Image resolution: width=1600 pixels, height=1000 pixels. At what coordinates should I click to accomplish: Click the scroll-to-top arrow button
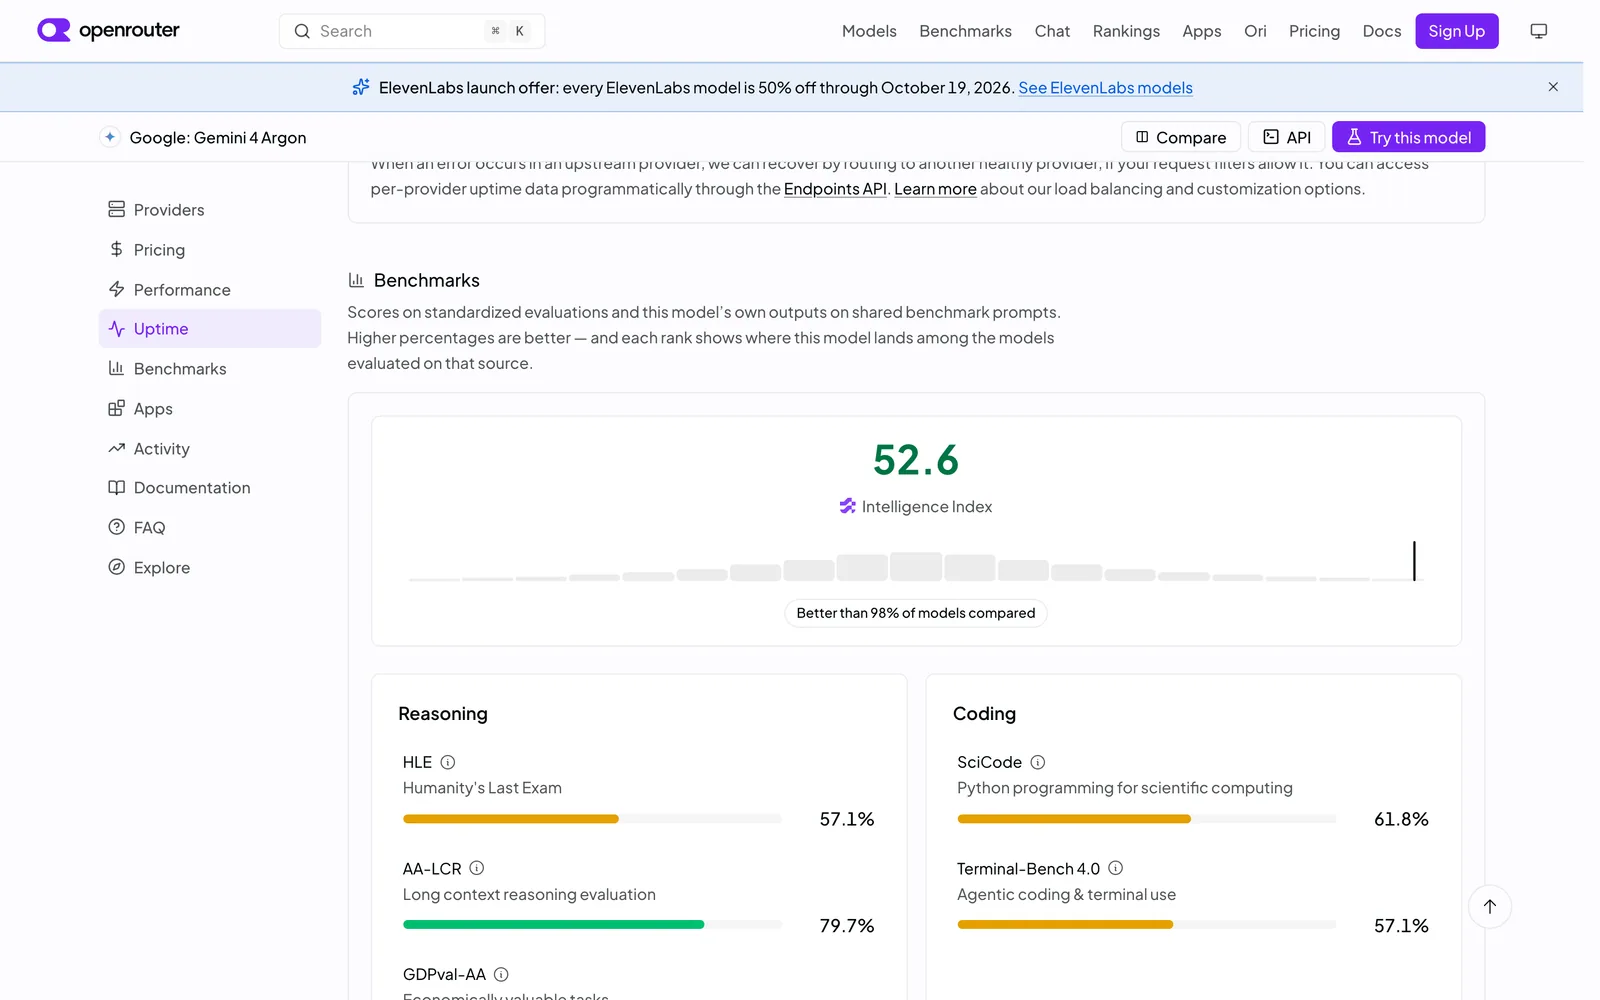(x=1489, y=906)
